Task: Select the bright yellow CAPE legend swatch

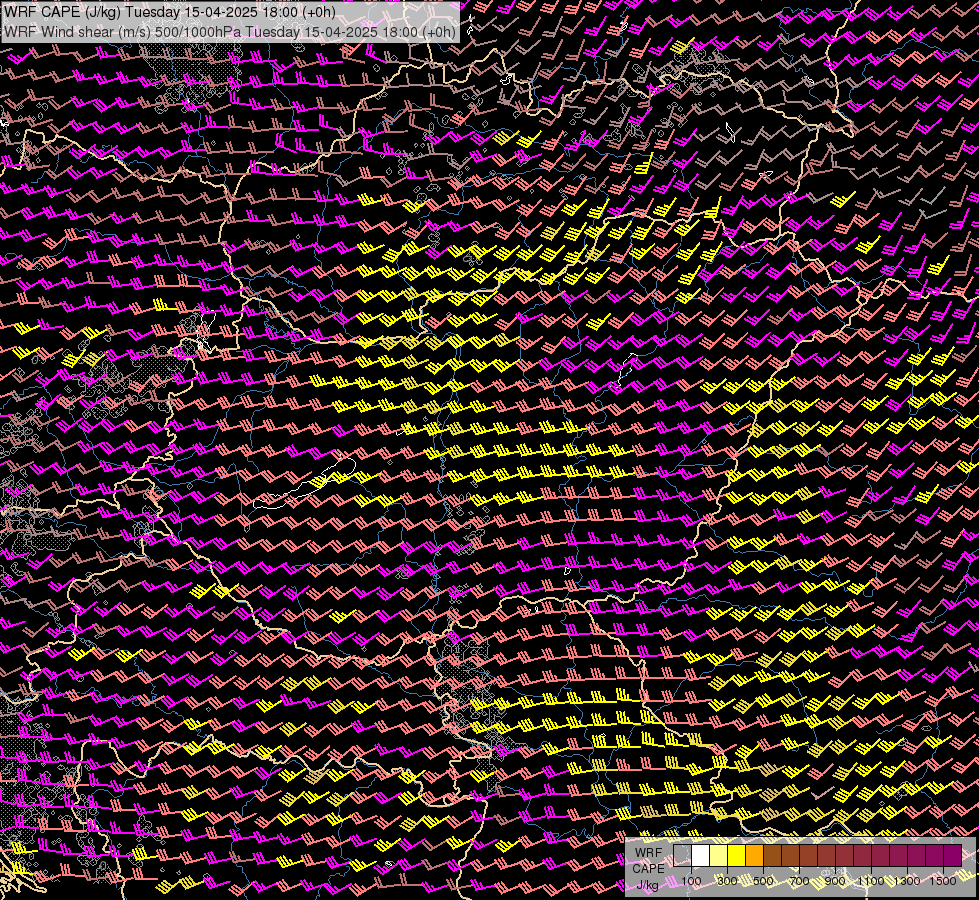Action: click(737, 856)
